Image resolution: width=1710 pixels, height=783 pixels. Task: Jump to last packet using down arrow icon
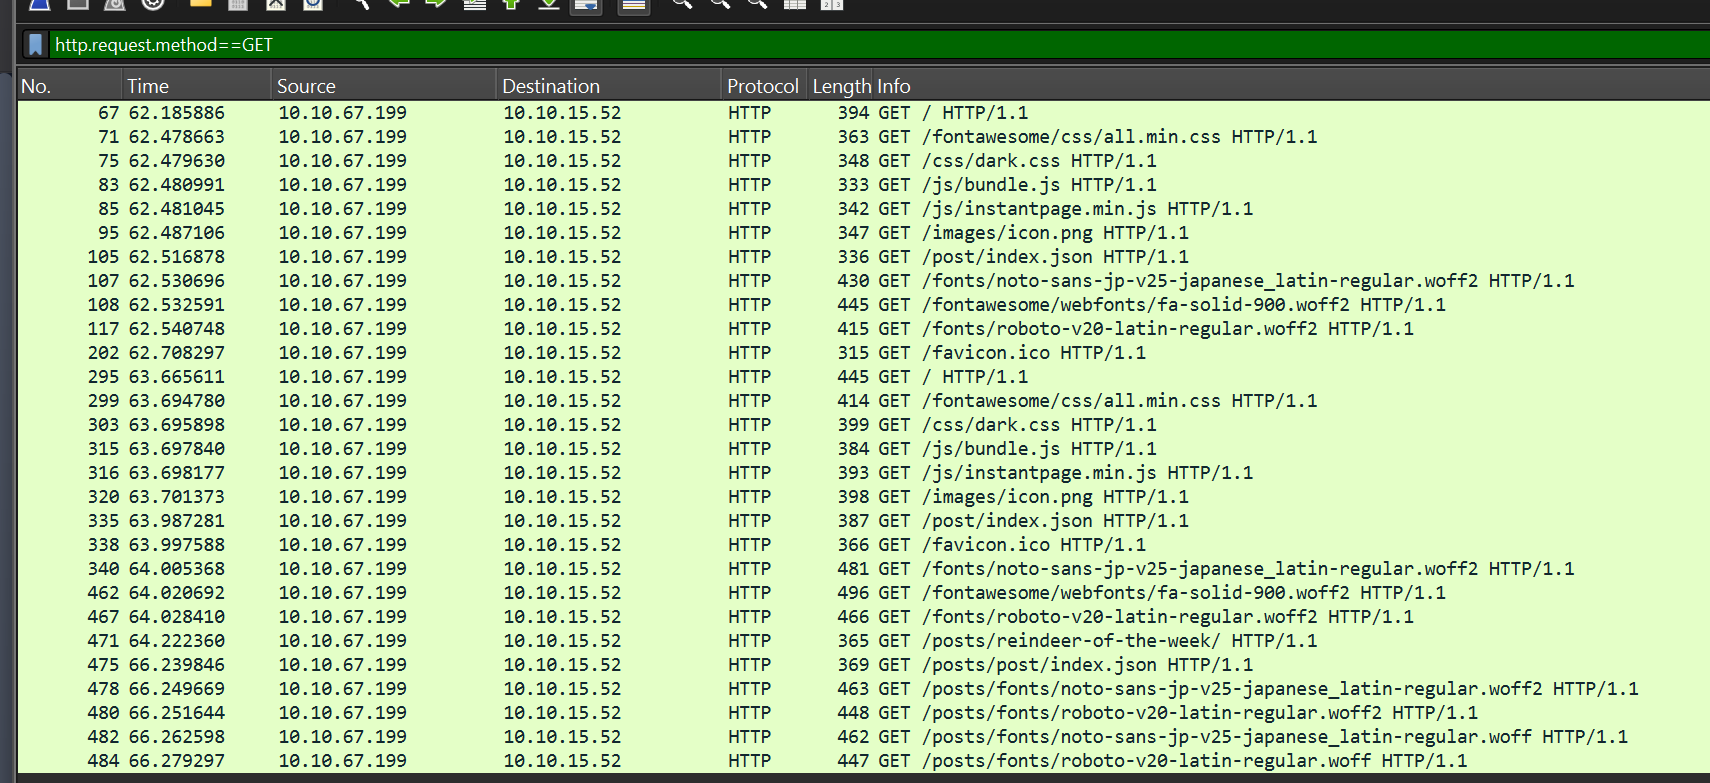pos(549,4)
